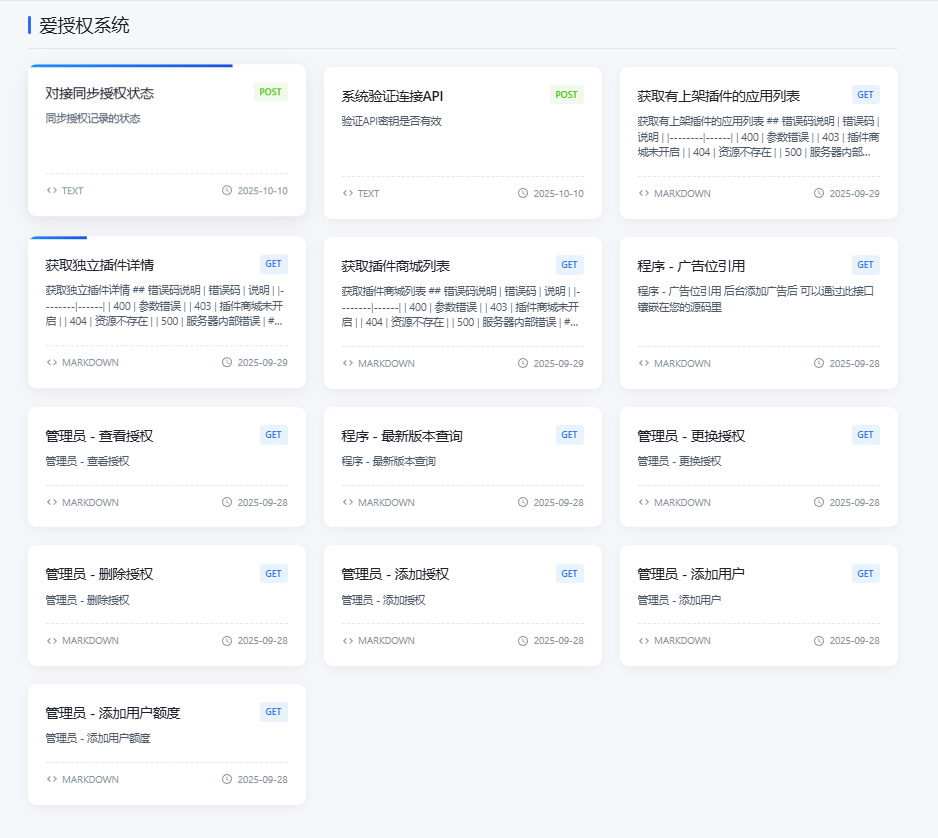Screen dimensions: 938x838
Task: Click GET badge on 管理员 - 更换授权 card
Action: pyautogui.click(x=865, y=435)
